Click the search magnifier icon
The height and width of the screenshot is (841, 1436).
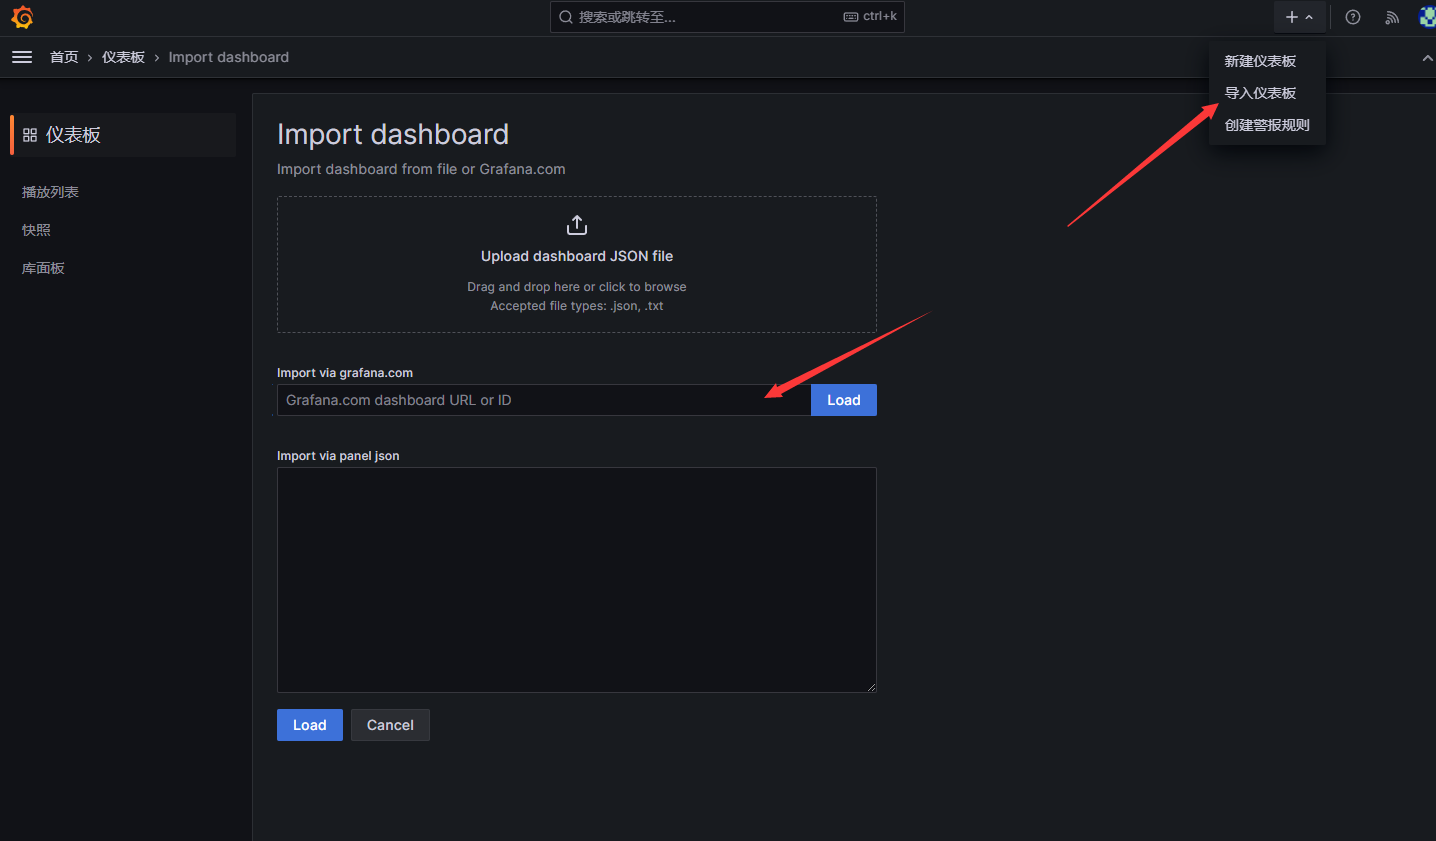click(566, 17)
